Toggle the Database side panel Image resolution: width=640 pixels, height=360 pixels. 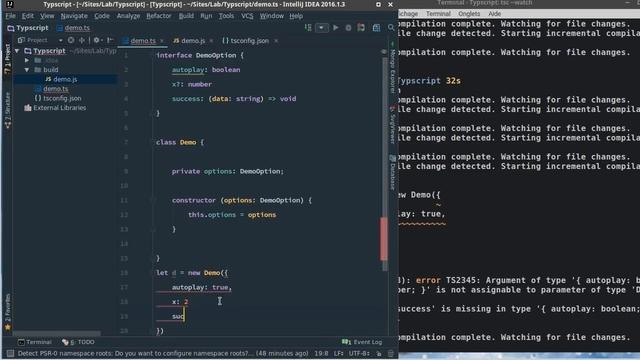click(392, 173)
